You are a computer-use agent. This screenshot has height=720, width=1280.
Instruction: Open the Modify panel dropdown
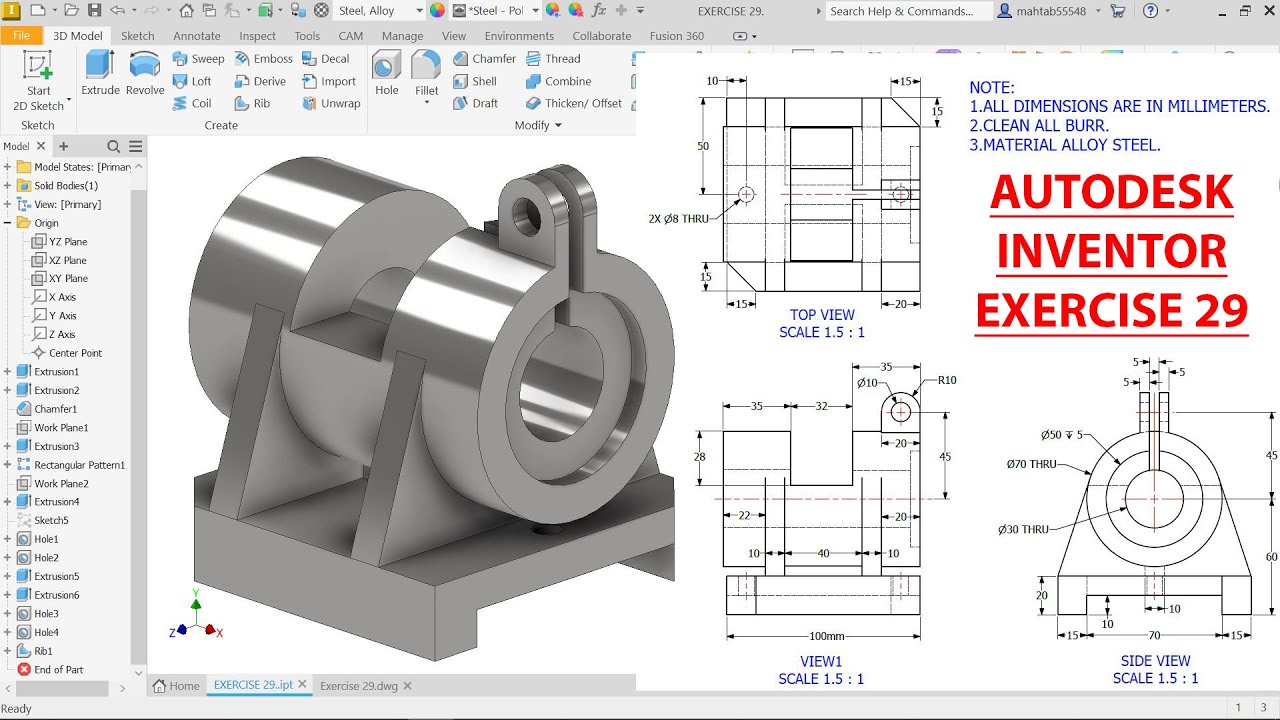[x=538, y=125]
